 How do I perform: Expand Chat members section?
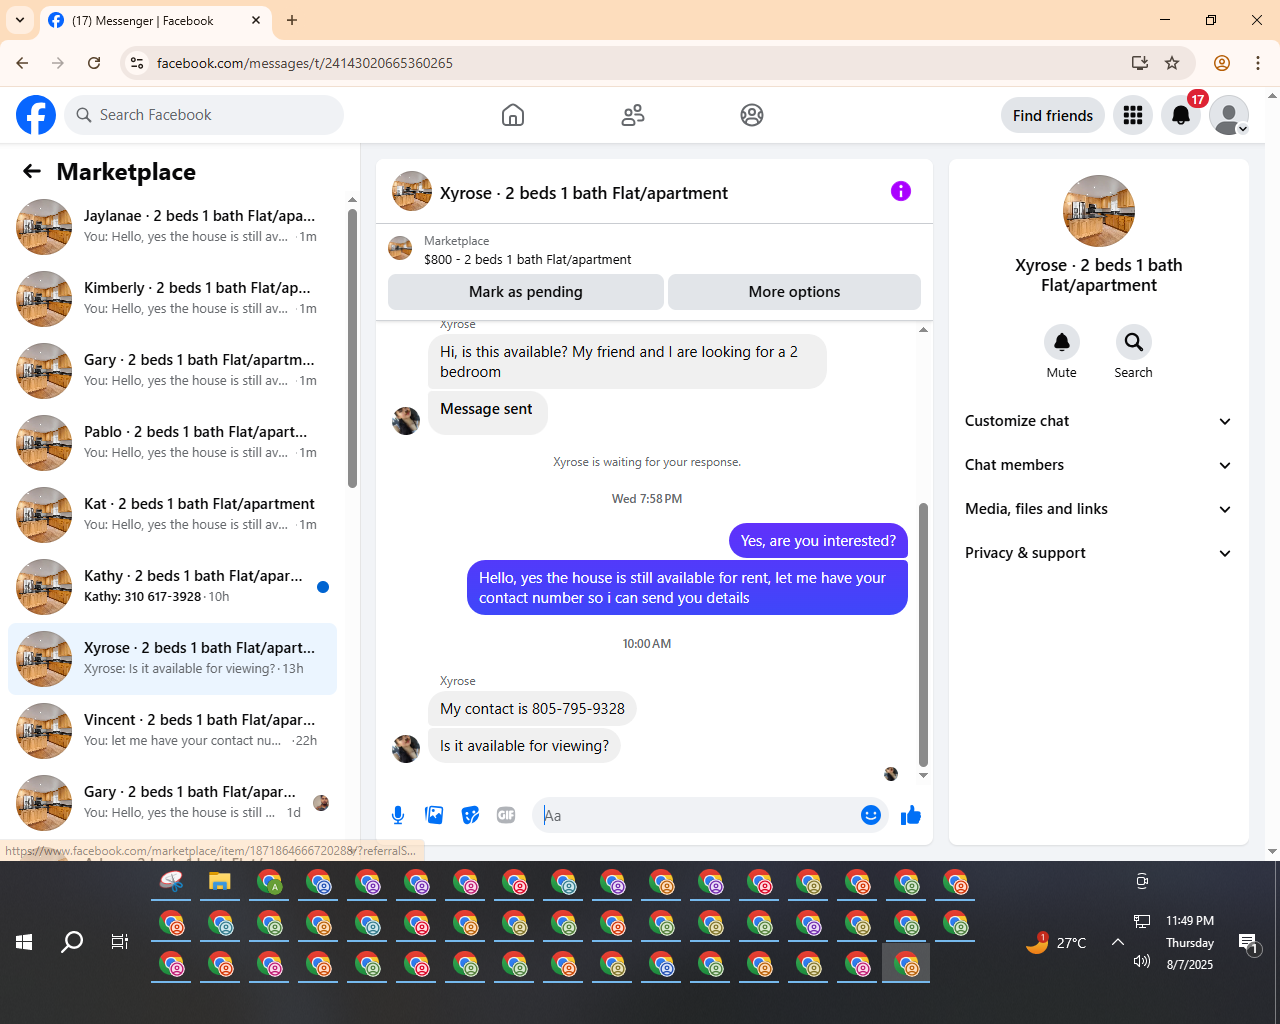[x=1098, y=465]
